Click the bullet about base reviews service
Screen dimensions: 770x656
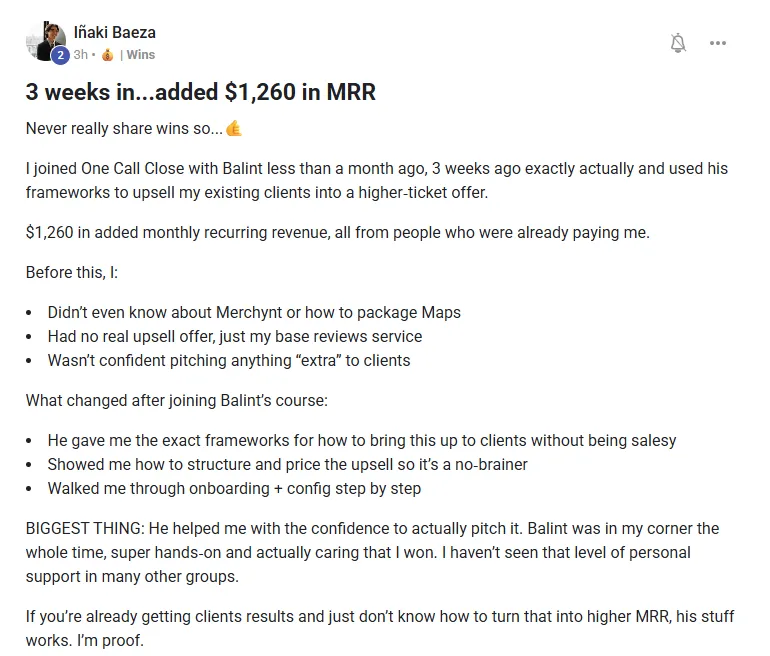click(235, 336)
